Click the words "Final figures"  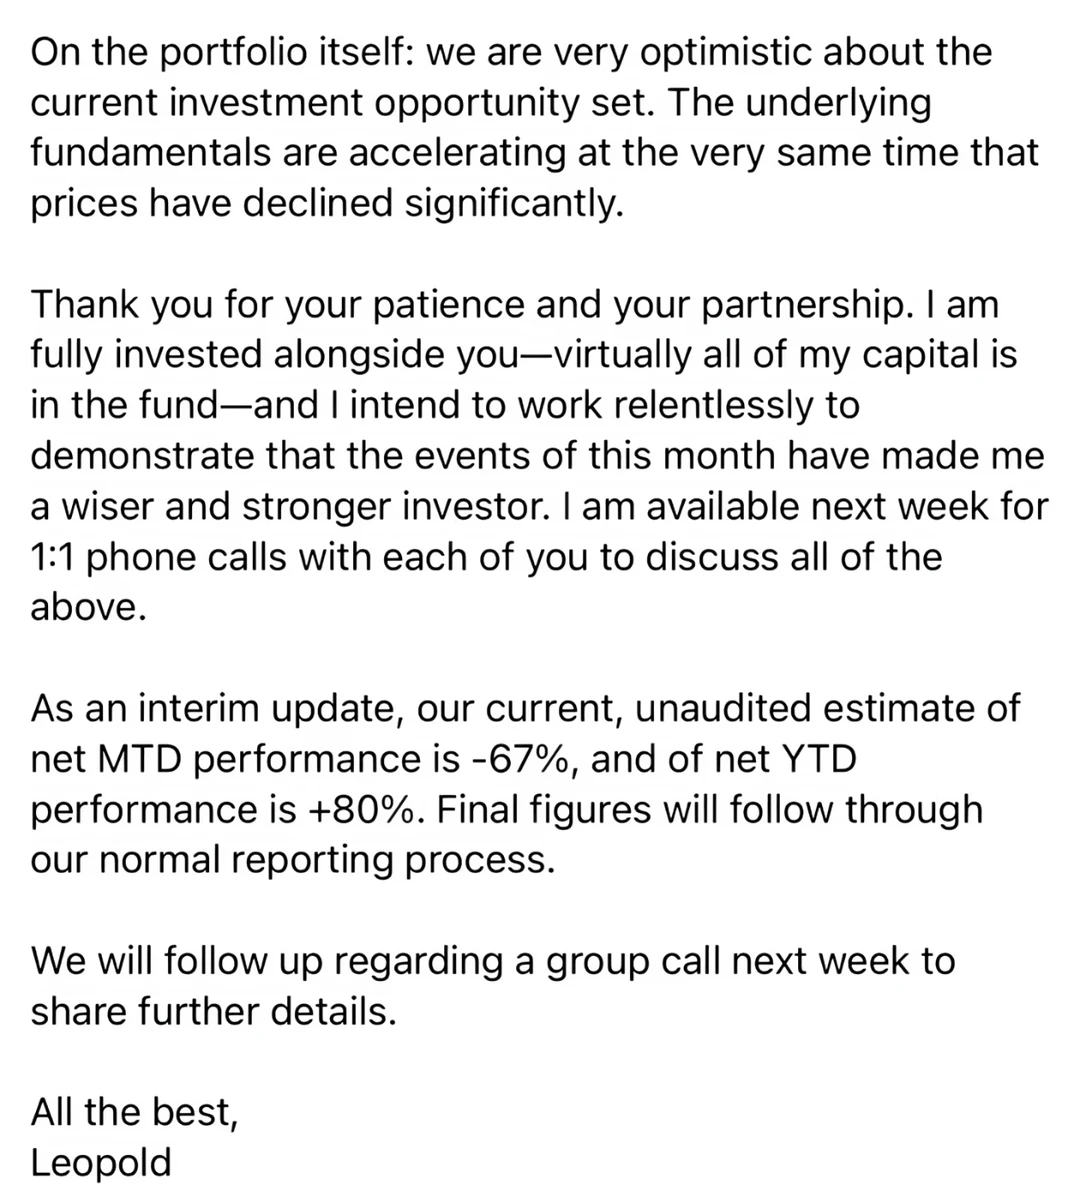[x=543, y=809]
